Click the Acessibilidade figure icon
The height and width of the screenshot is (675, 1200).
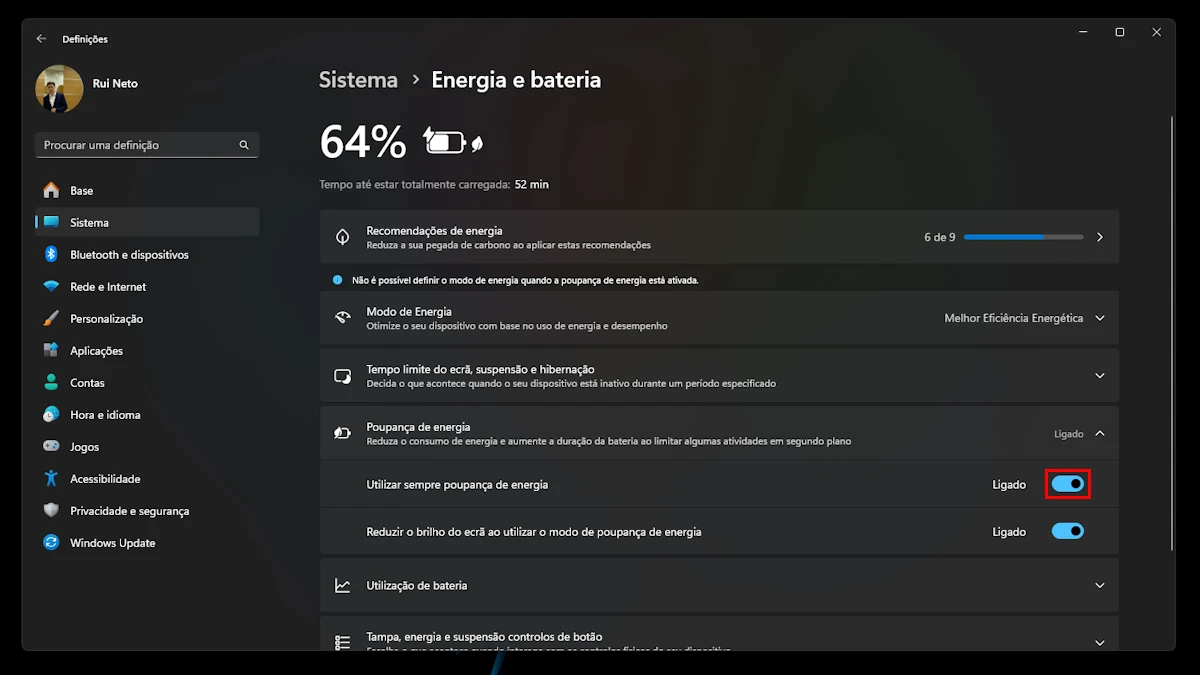(51, 479)
